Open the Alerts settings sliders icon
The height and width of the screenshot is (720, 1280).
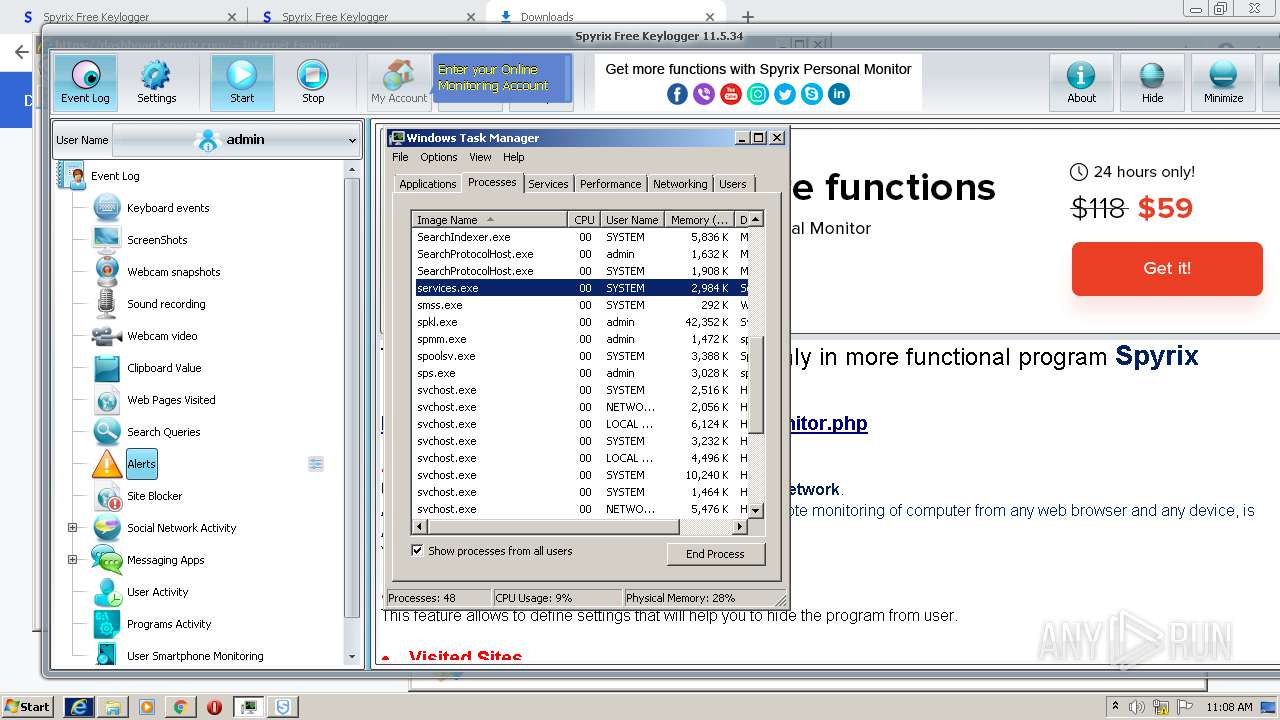click(316, 464)
